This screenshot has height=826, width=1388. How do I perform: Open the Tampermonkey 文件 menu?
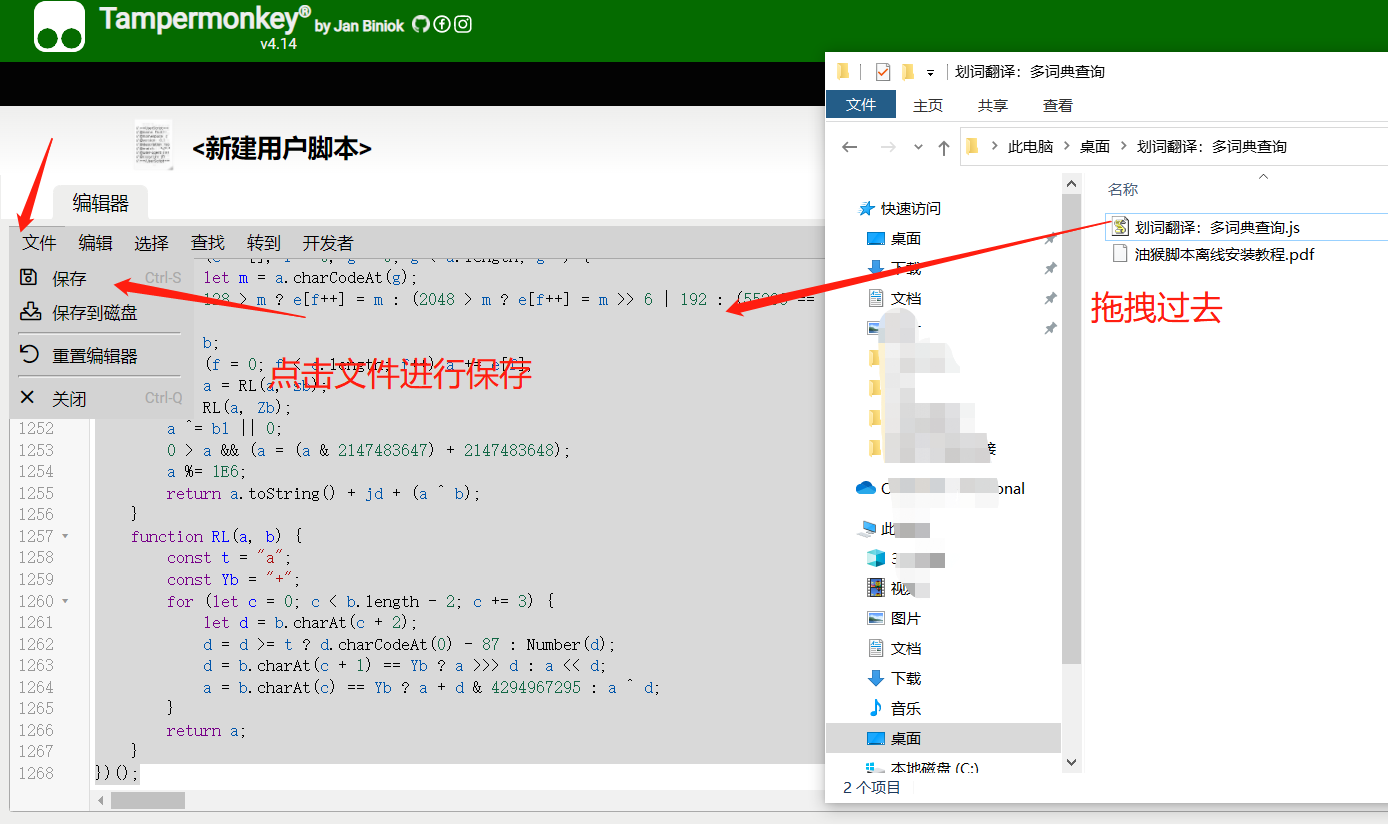pyautogui.click(x=40, y=243)
